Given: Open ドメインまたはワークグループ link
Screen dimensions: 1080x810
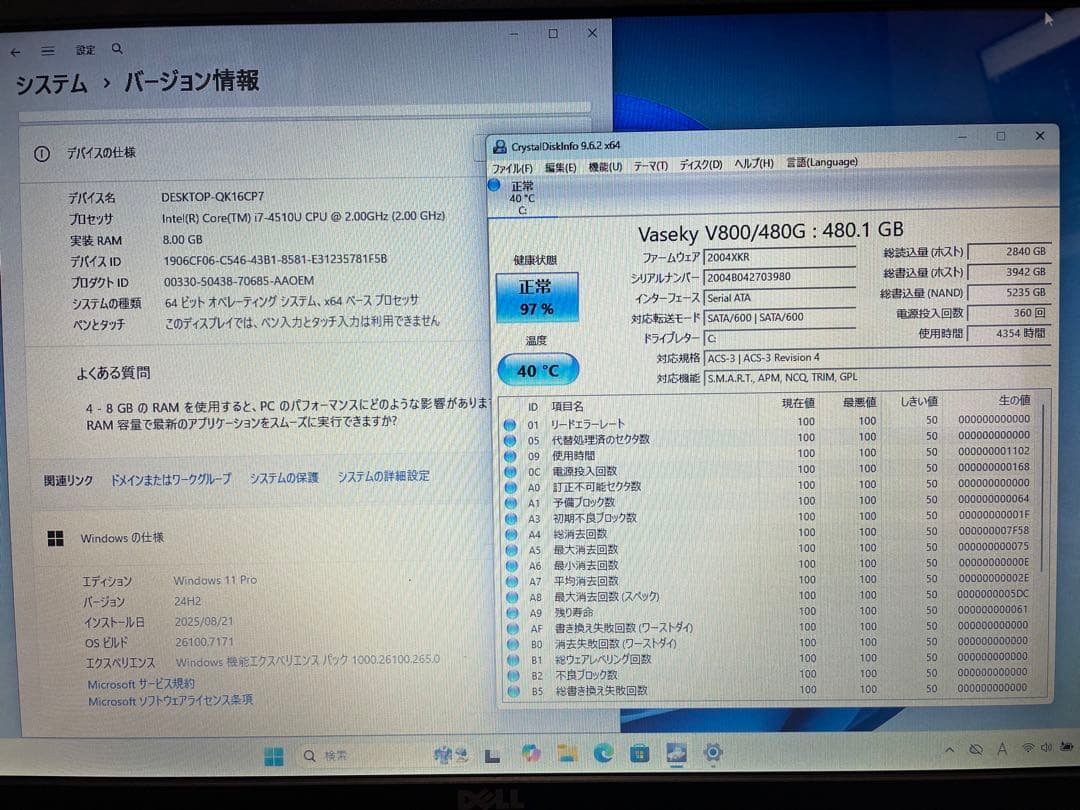Looking at the screenshot, I should pyautogui.click(x=171, y=479).
